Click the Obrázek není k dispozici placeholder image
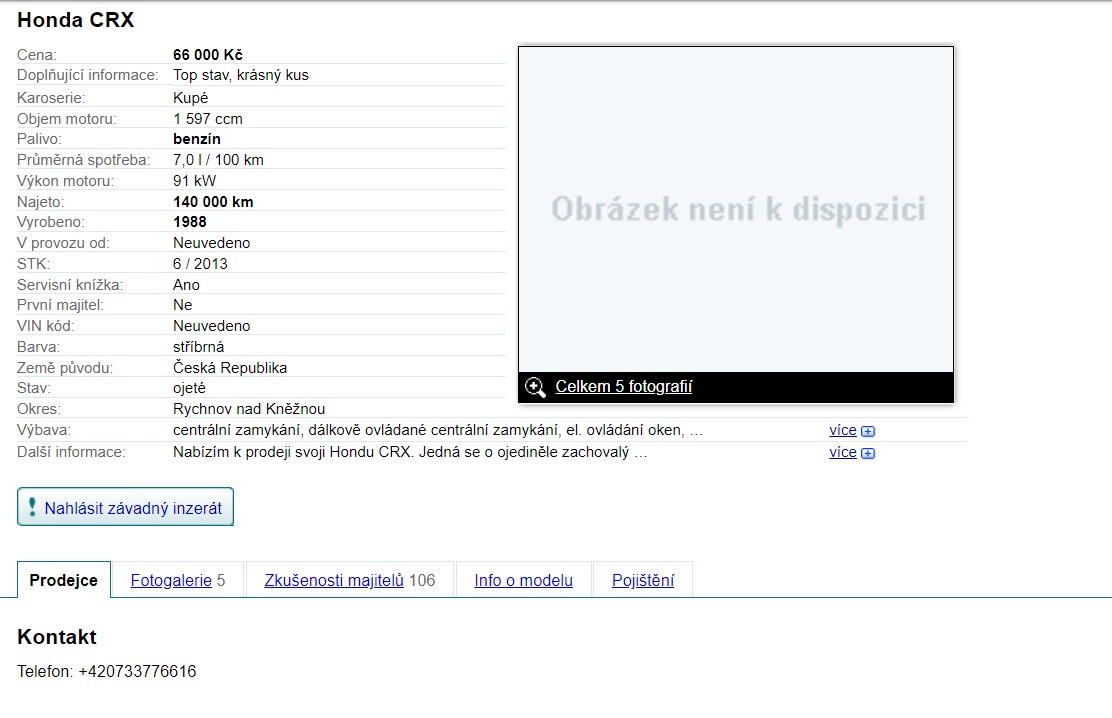The width and height of the screenshot is (1112, 718). pyautogui.click(x=736, y=209)
